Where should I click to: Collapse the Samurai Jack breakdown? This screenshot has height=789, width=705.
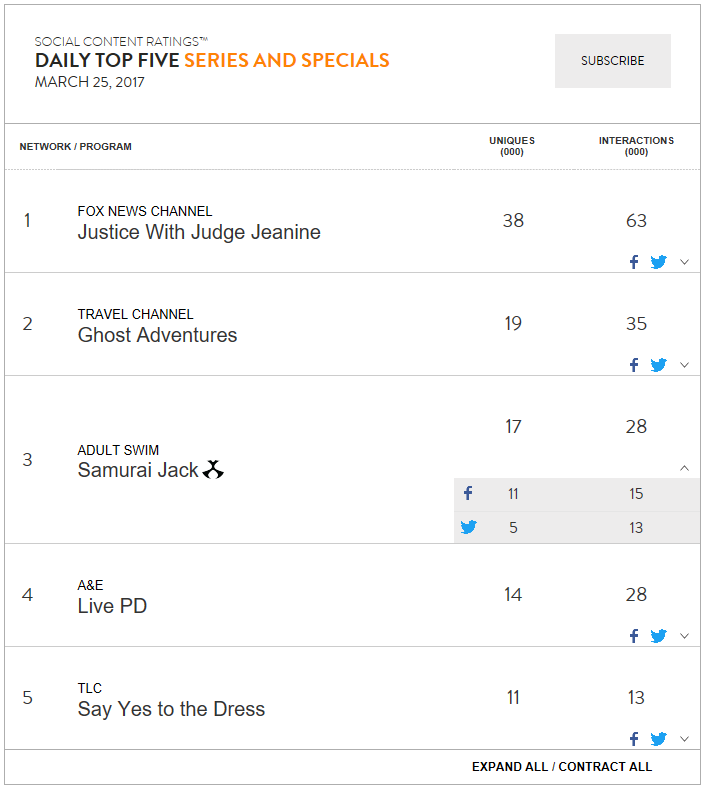[684, 468]
